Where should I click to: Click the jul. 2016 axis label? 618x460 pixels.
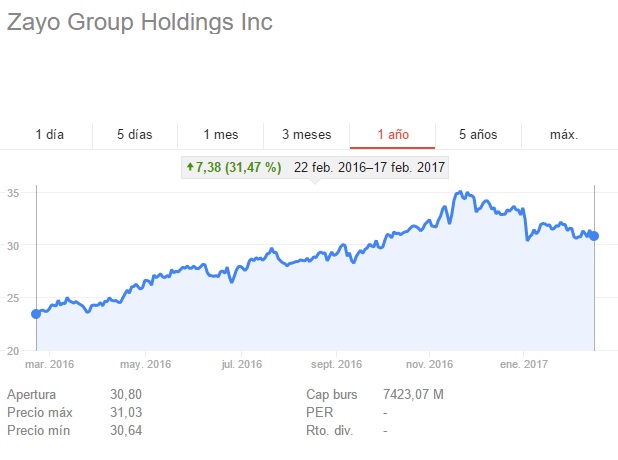coord(241,364)
